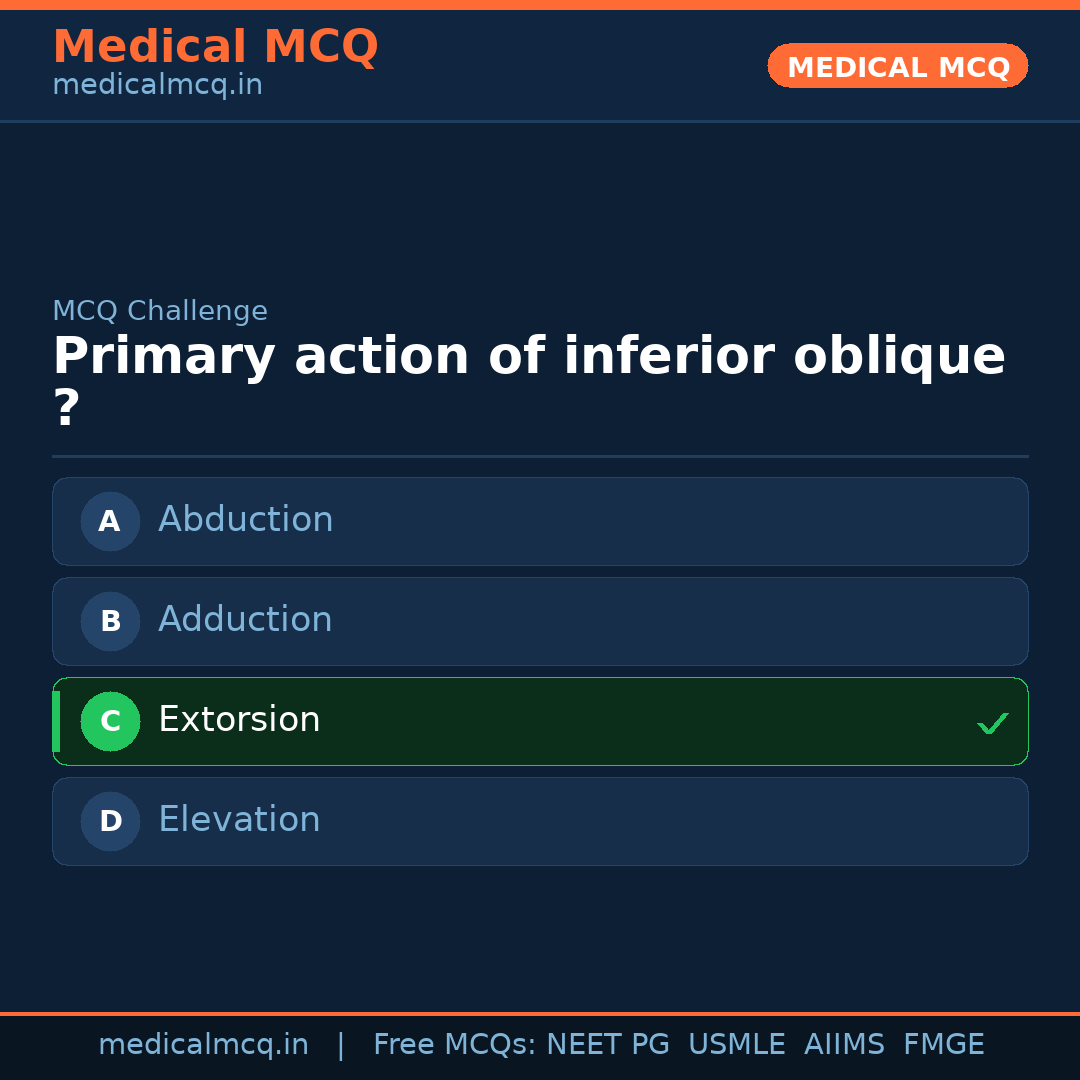Open the NEET PG section
This screenshot has width=1080, height=1080.
607,1043
